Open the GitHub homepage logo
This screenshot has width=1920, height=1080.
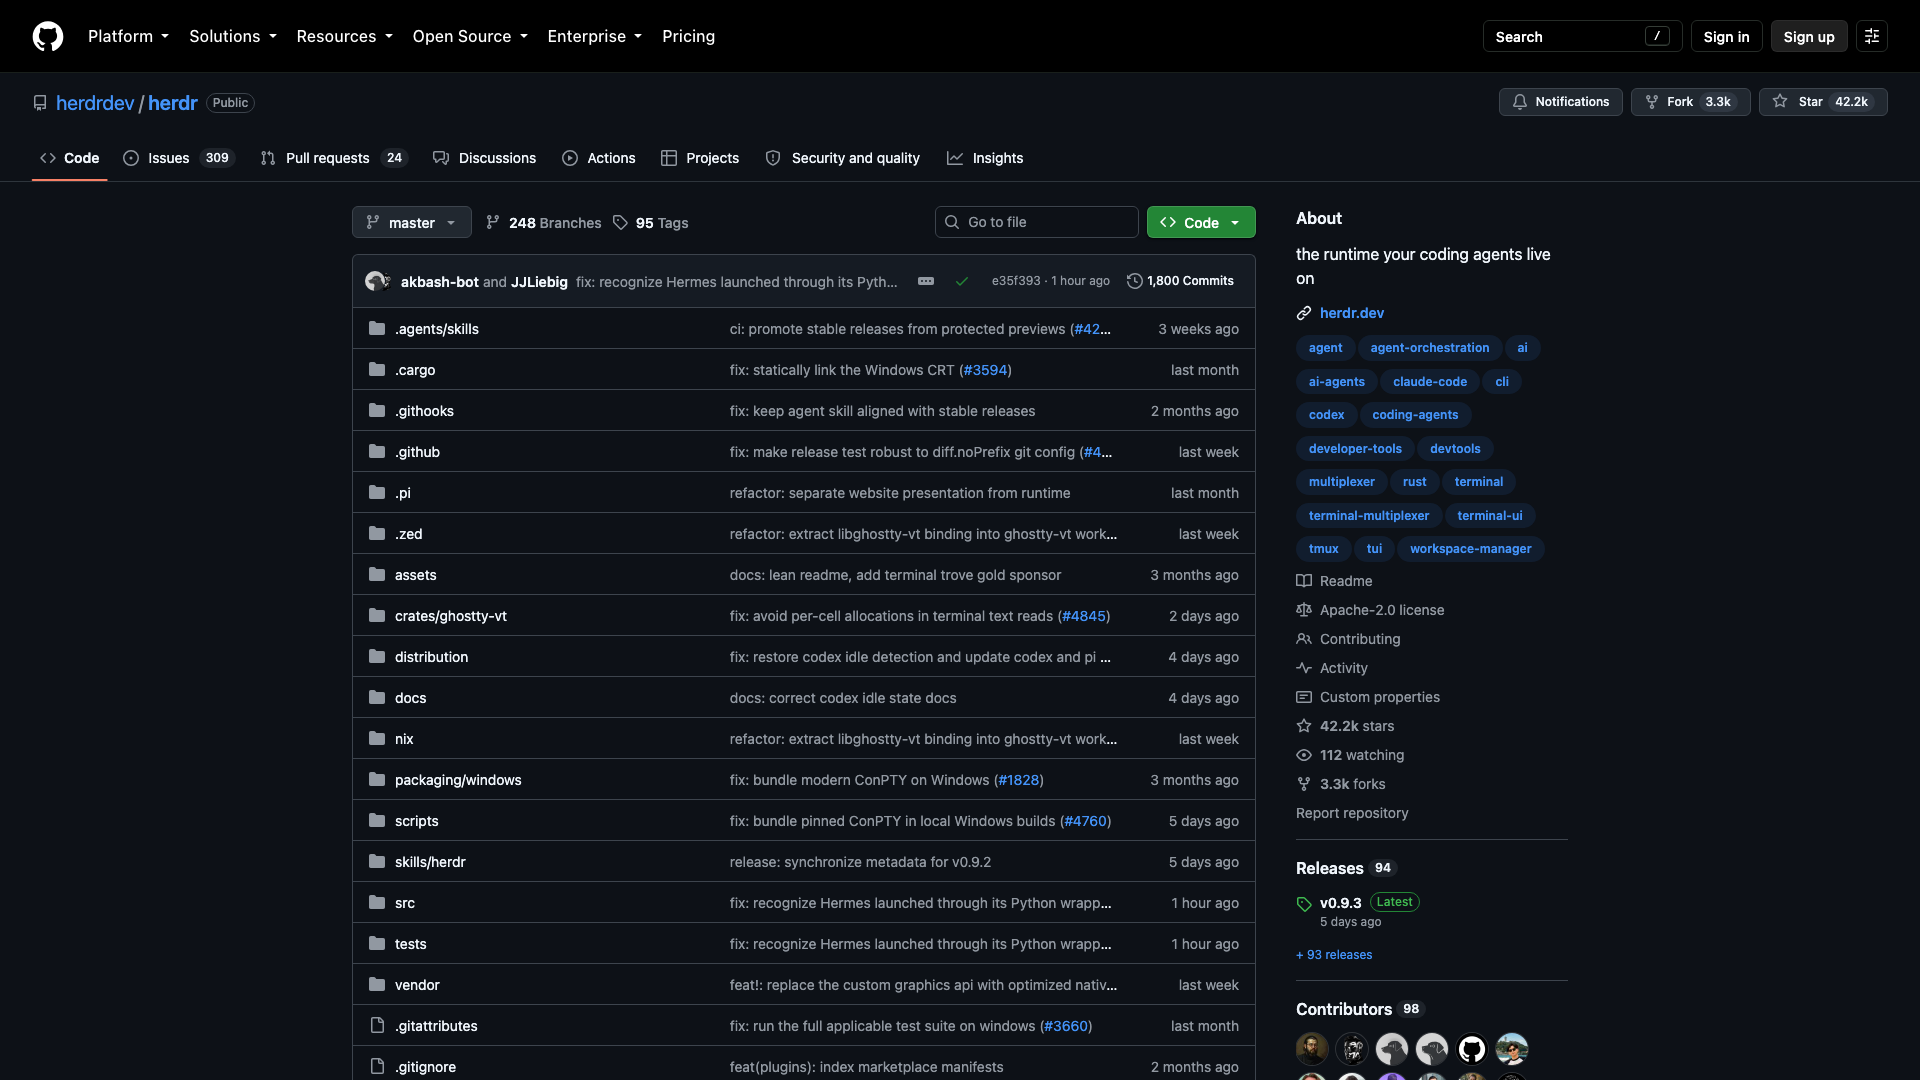click(48, 36)
